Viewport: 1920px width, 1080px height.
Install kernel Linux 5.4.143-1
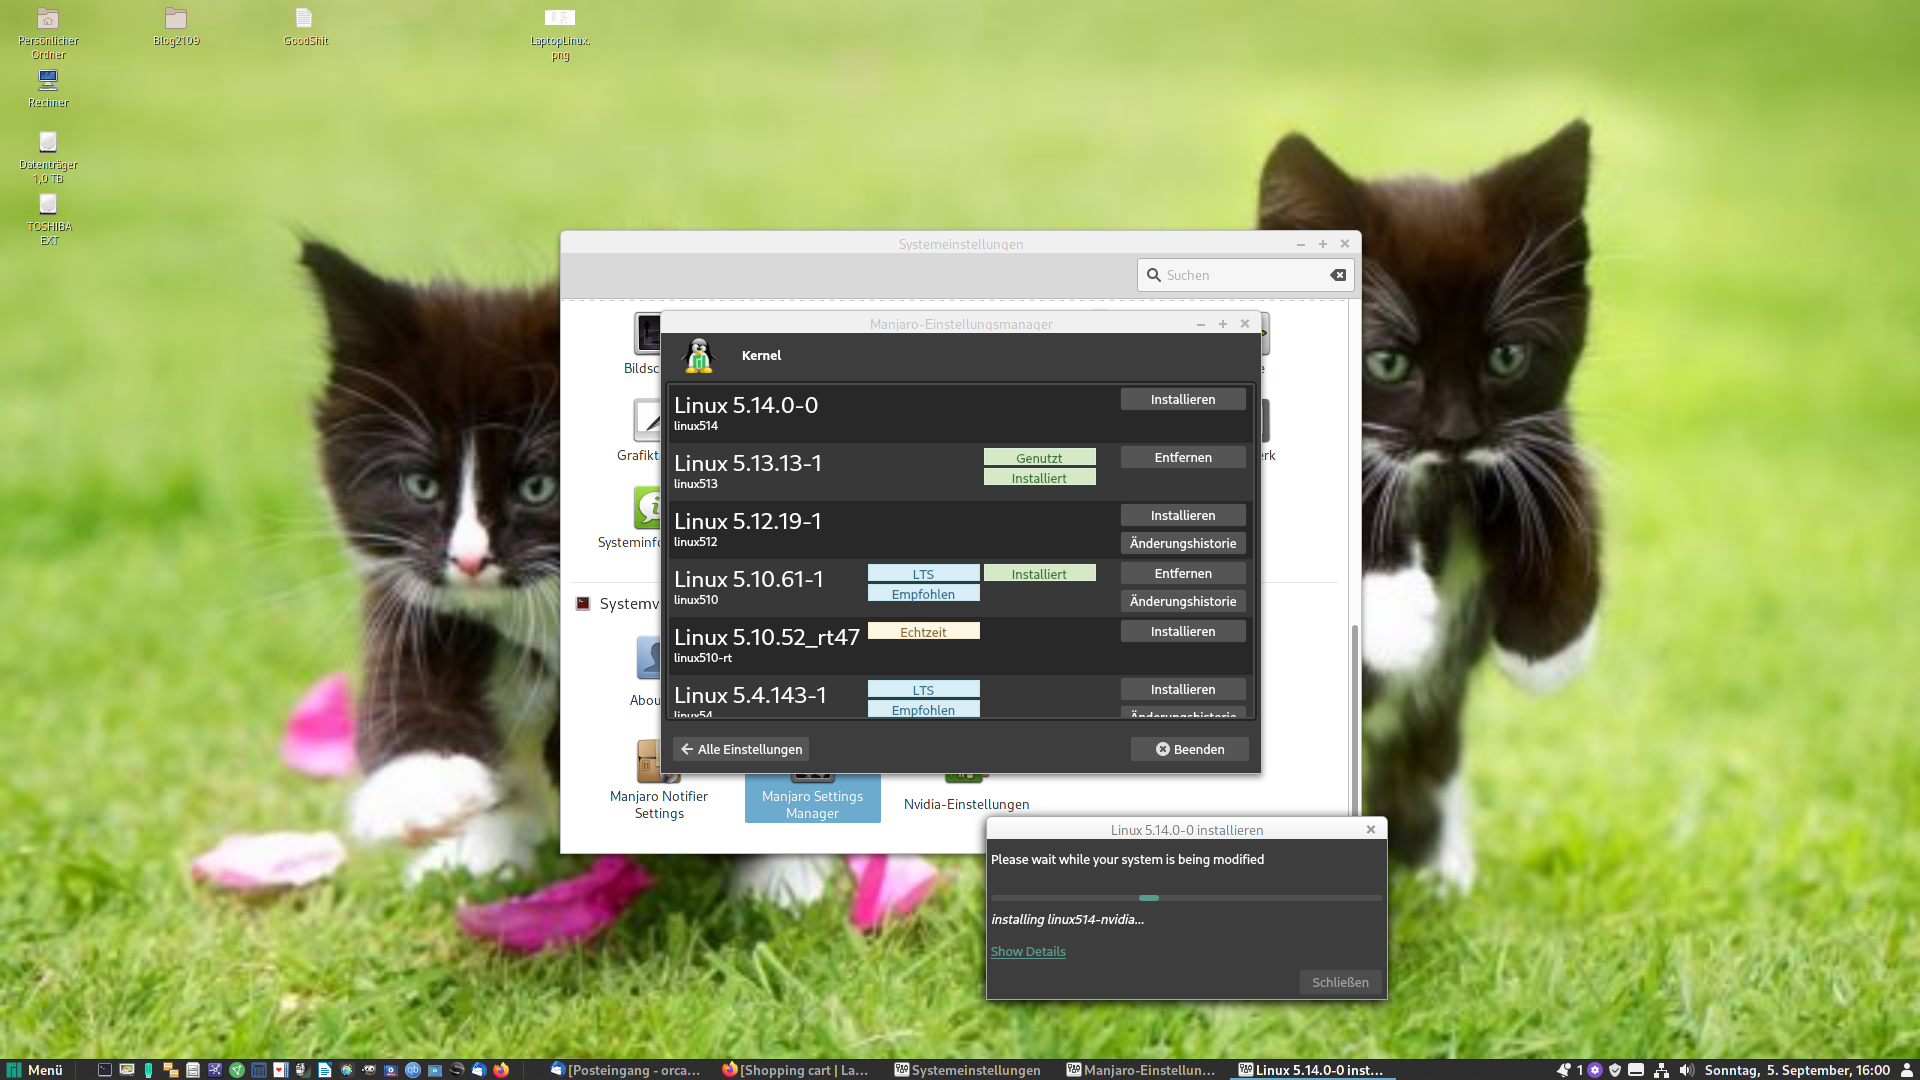1183,689
